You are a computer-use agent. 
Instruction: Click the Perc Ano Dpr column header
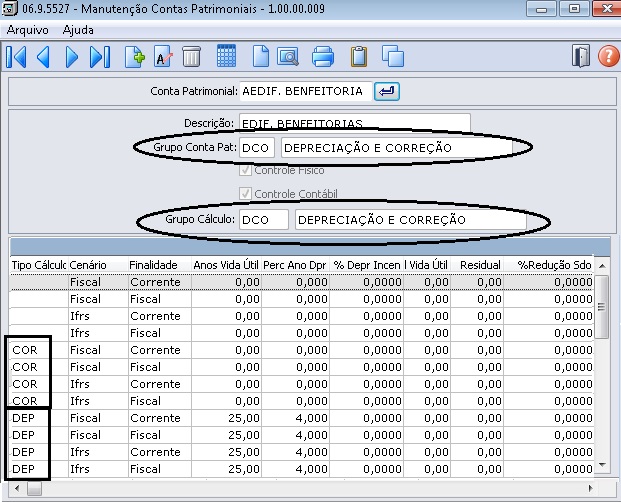point(295,265)
